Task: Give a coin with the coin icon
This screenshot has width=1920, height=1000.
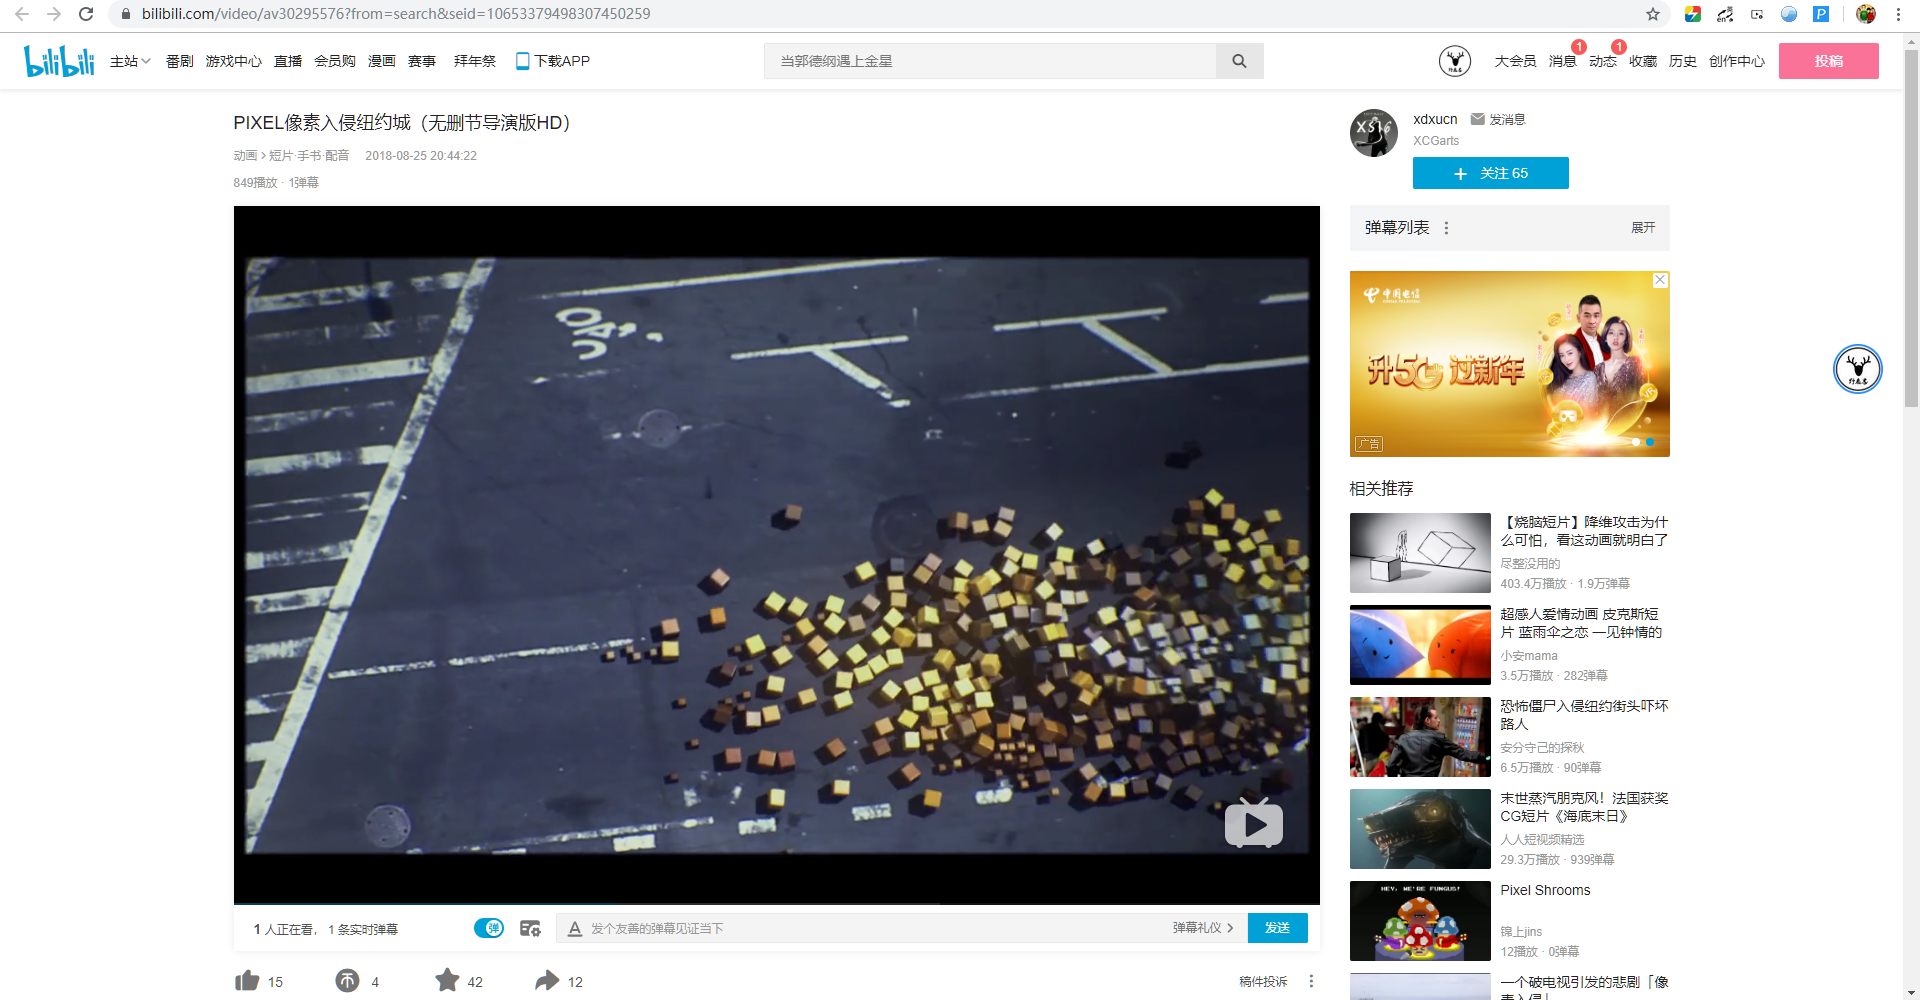Action: [x=347, y=981]
